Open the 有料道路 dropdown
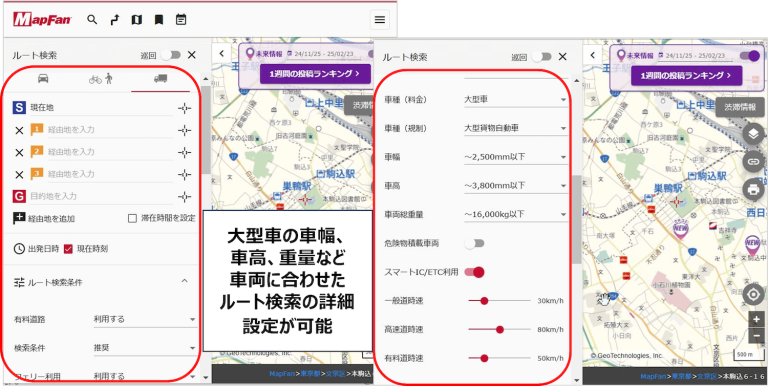 pos(145,319)
